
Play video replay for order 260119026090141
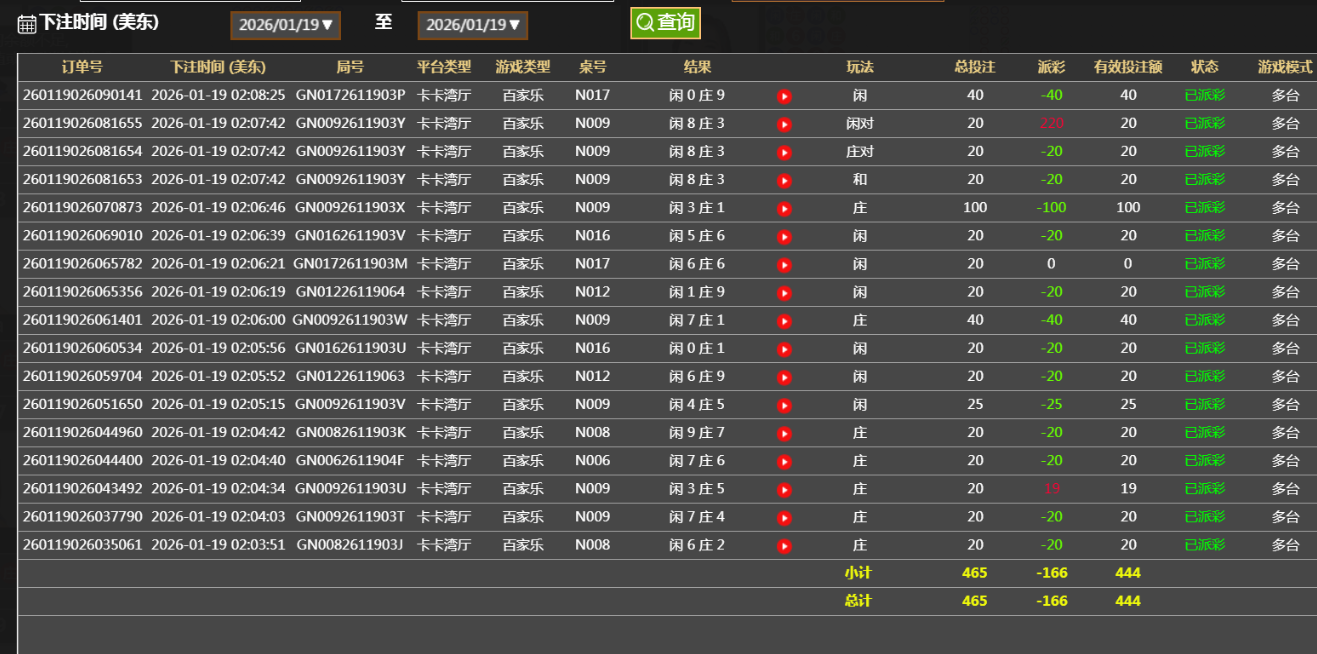coord(784,96)
